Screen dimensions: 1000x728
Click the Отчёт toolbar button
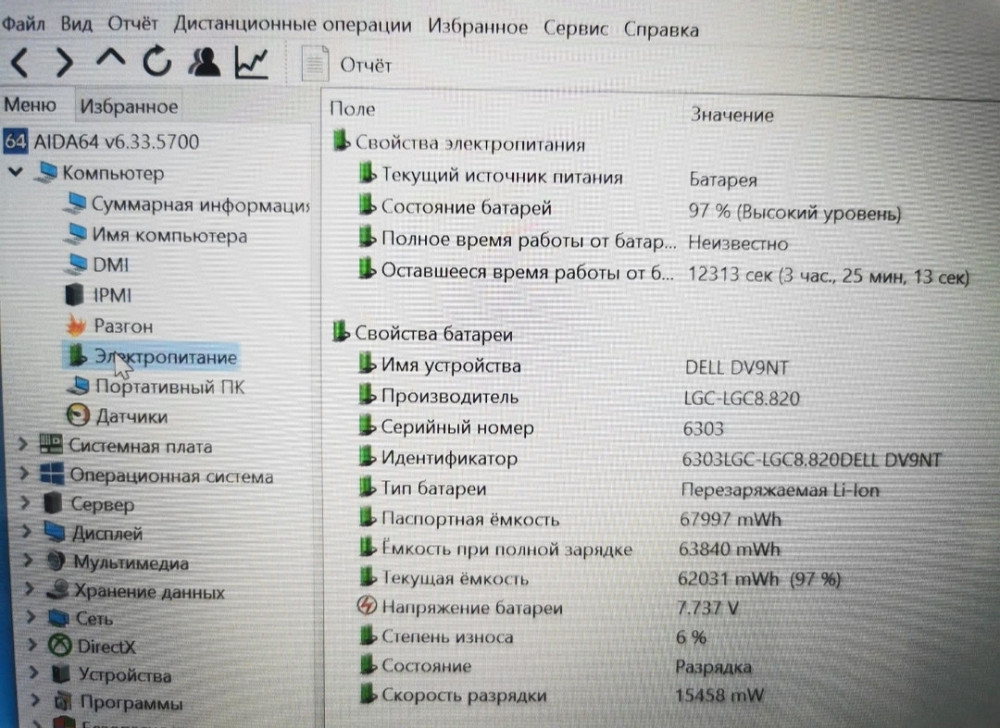[345, 64]
